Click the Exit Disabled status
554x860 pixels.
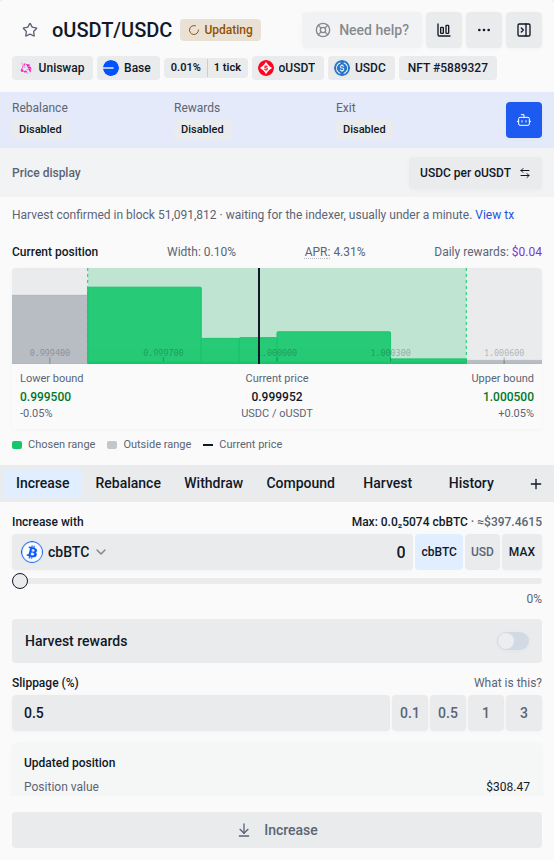(x=364, y=129)
